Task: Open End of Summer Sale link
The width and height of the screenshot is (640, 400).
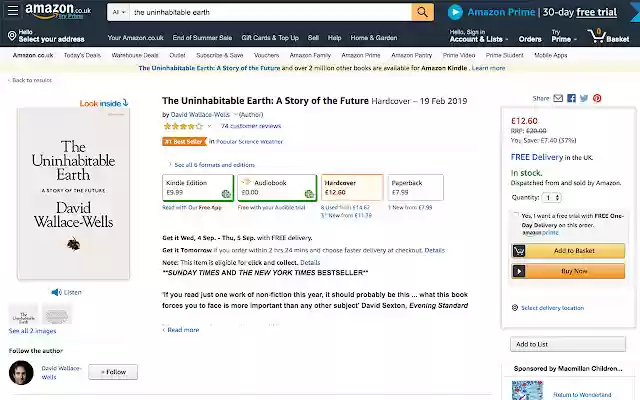Action: [202, 38]
